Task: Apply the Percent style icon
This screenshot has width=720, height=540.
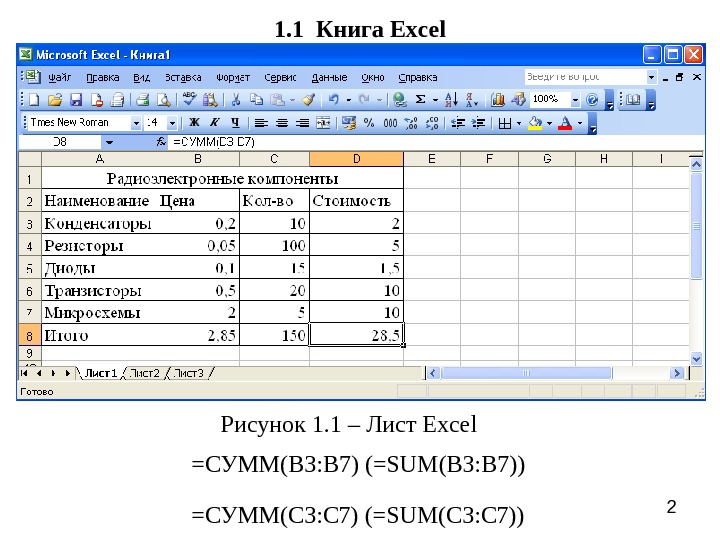Action: coord(369,123)
